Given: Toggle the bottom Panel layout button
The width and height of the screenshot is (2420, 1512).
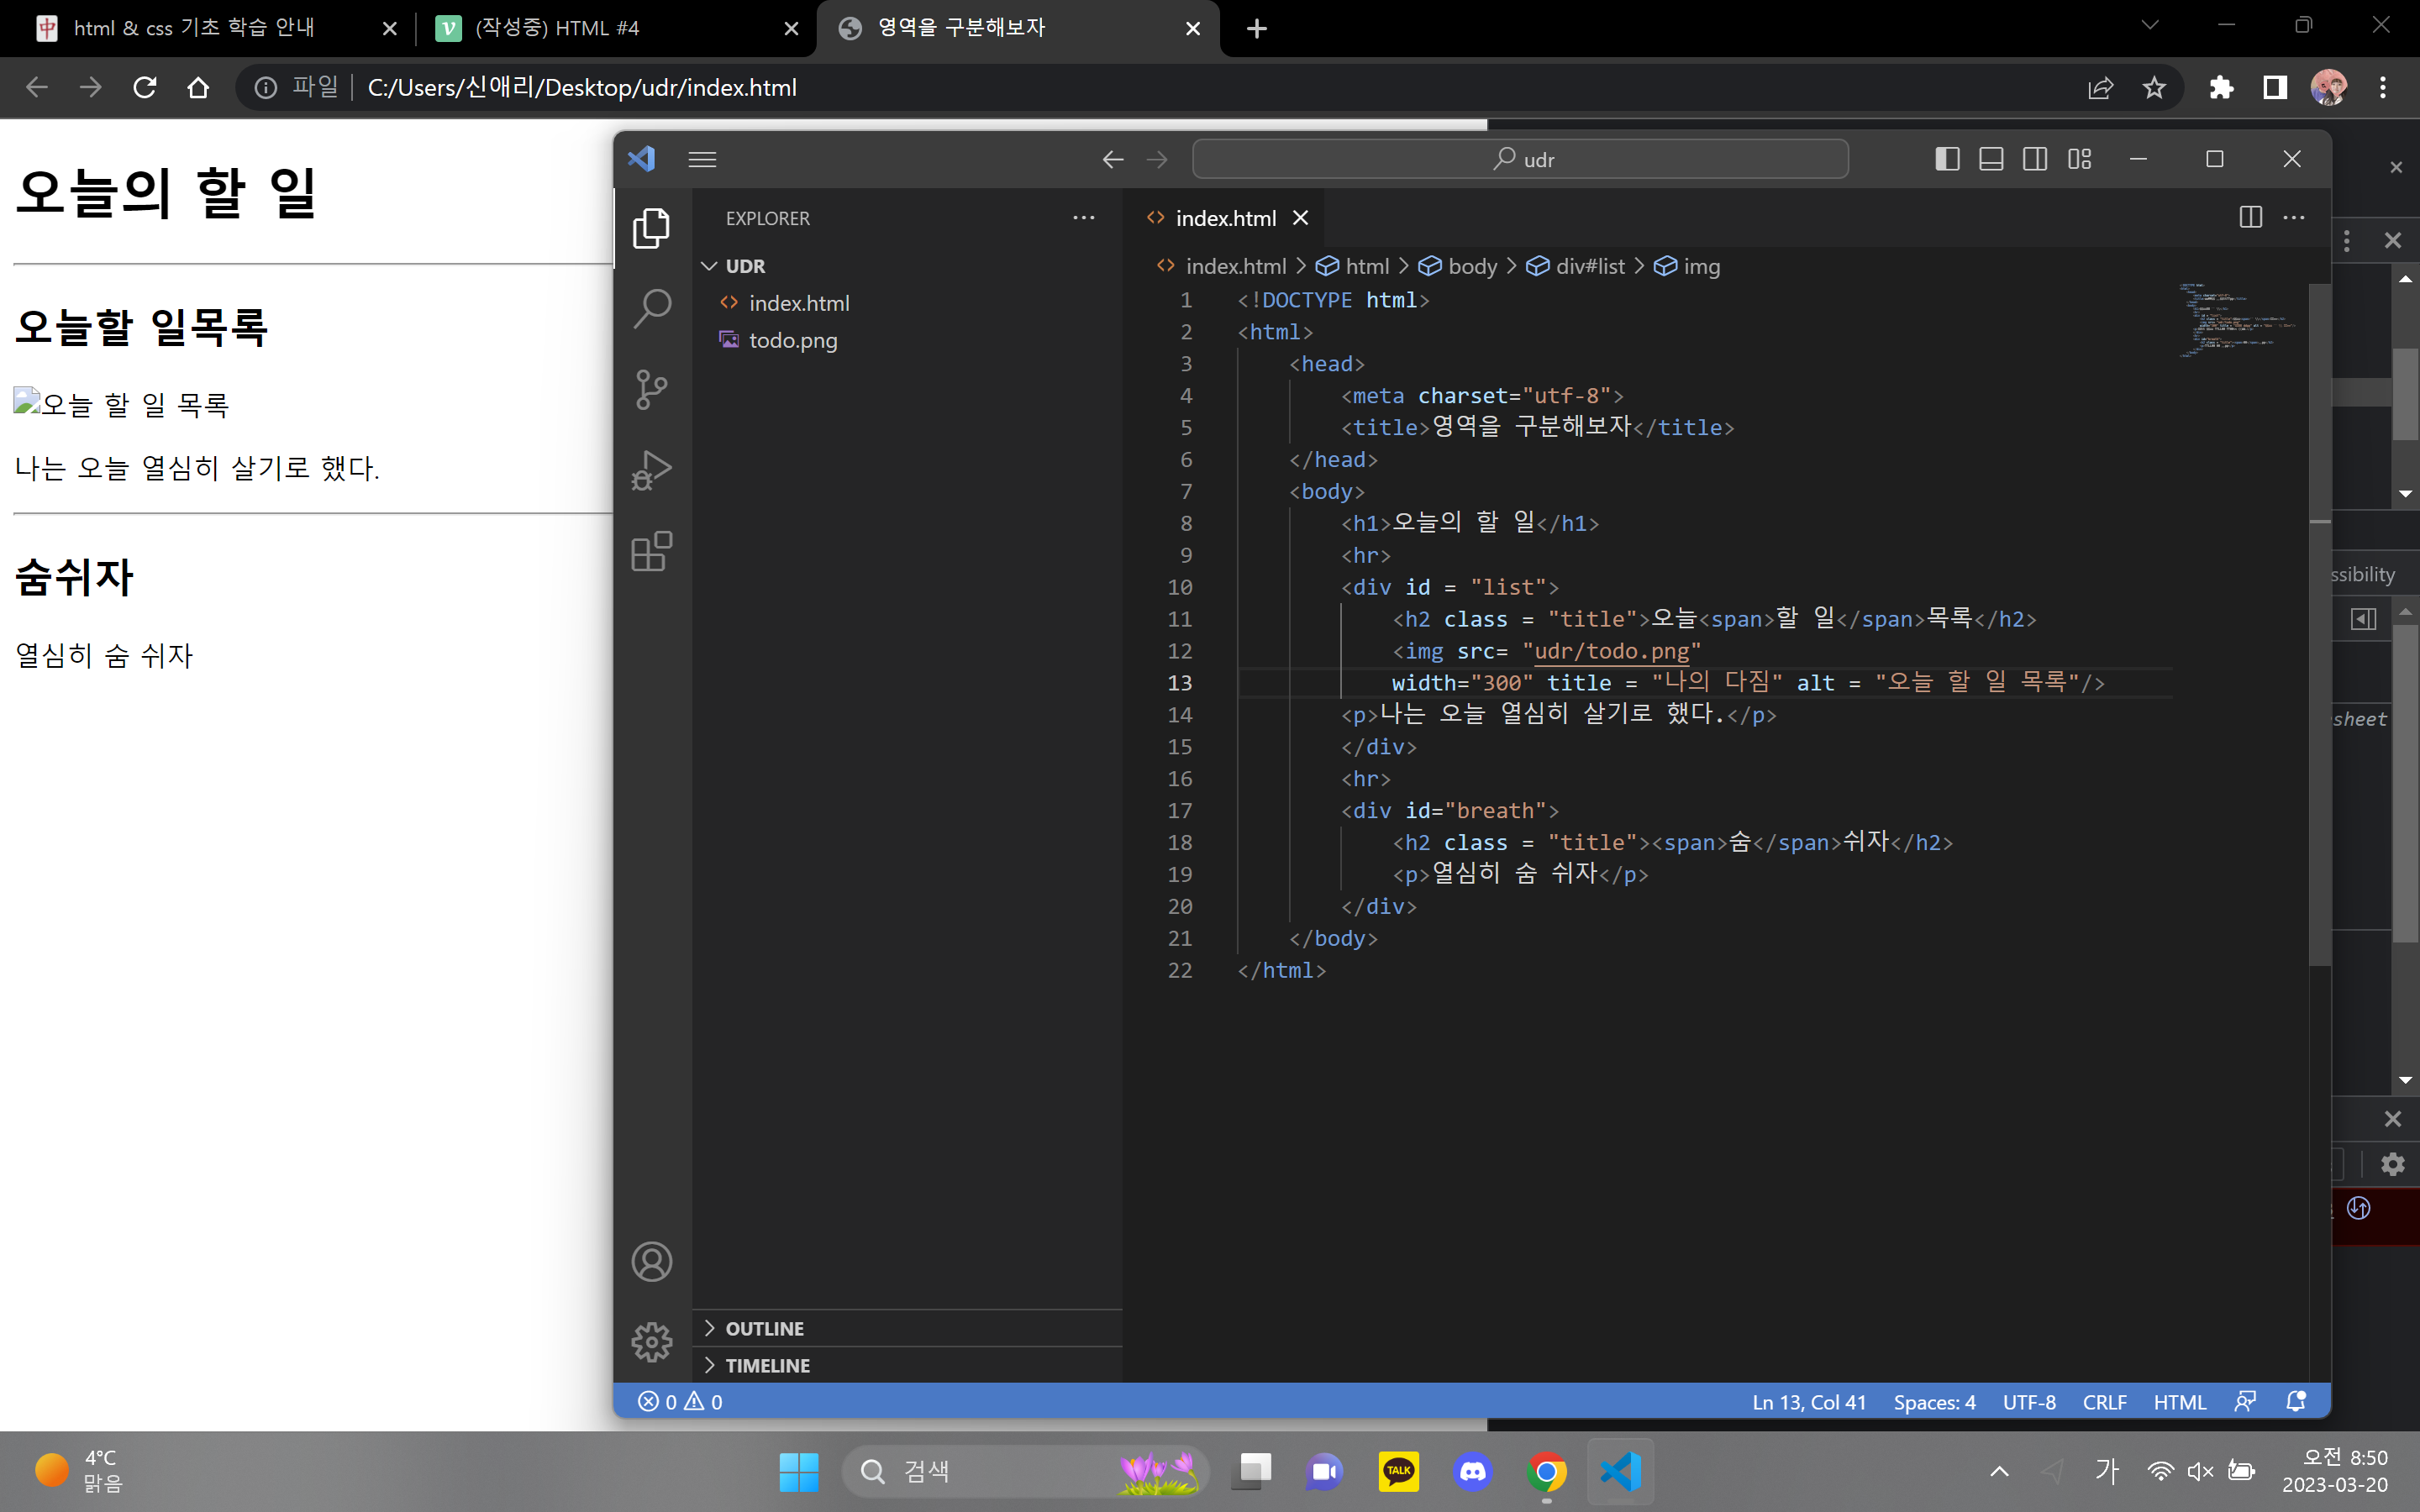Looking at the screenshot, I should (1990, 159).
